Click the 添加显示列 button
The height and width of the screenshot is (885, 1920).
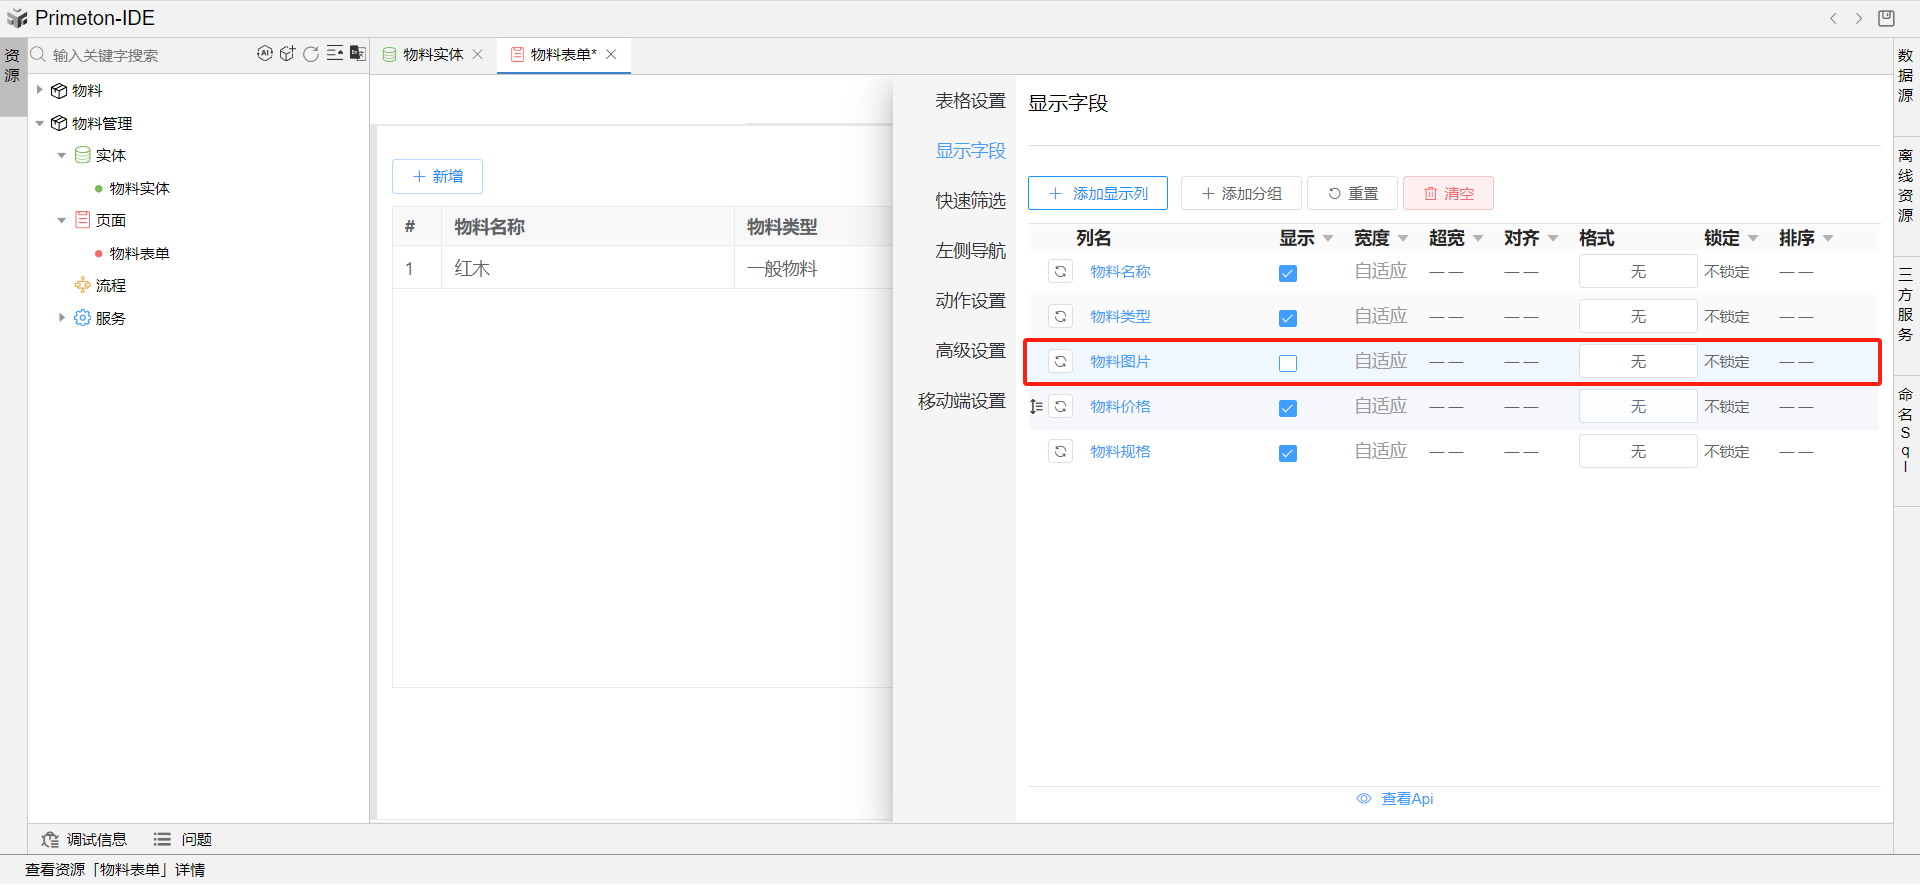click(x=1098, y=193)
